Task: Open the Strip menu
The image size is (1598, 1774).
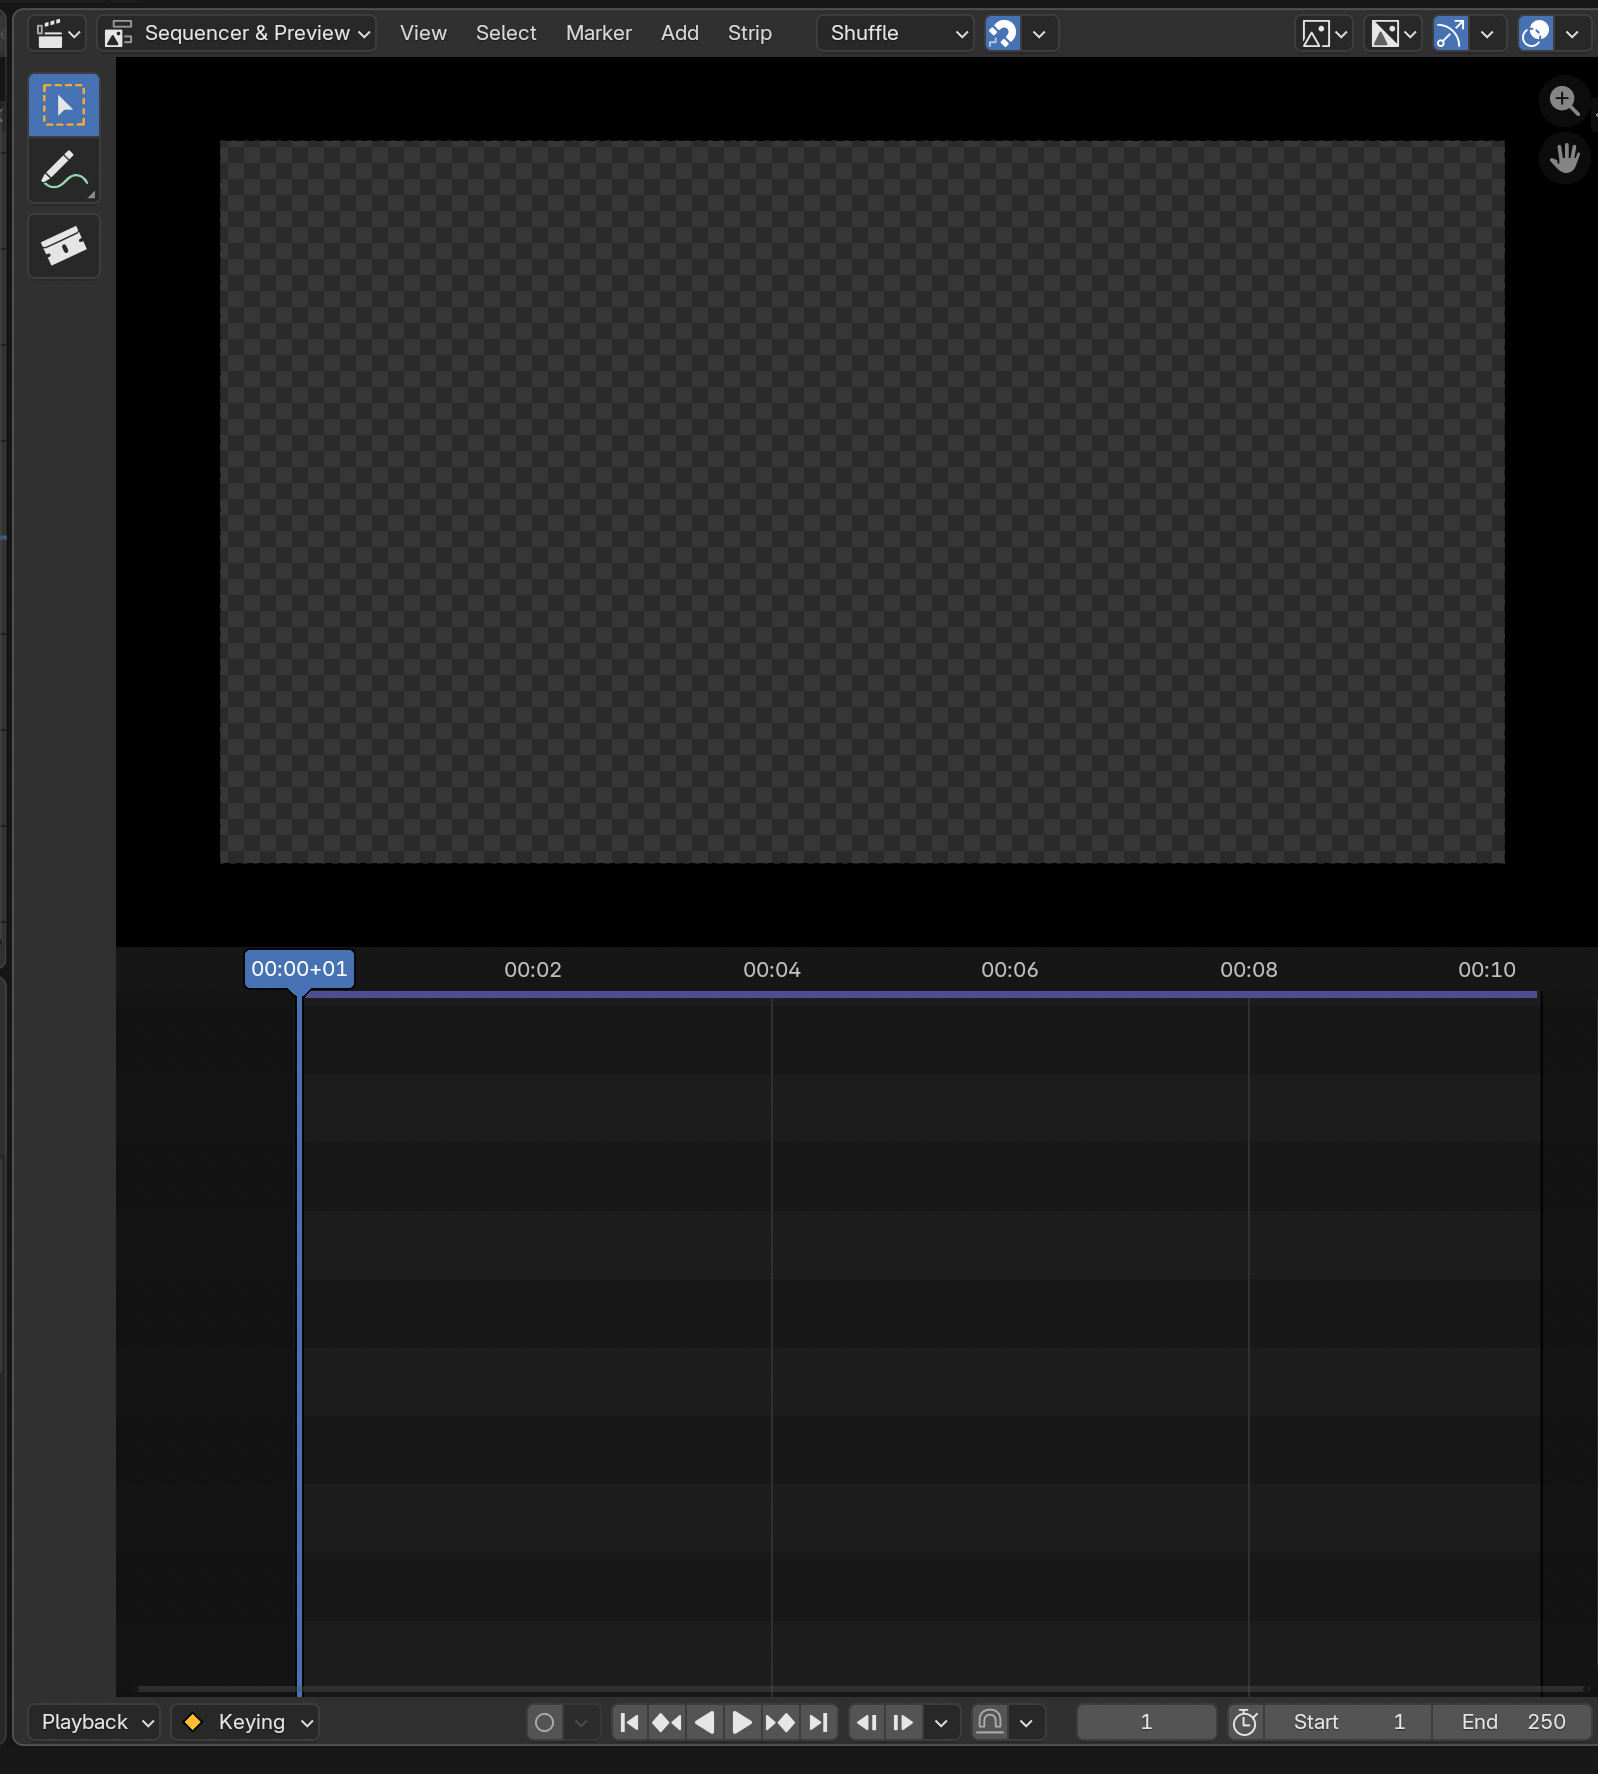Action: click(x=750, y=33)
